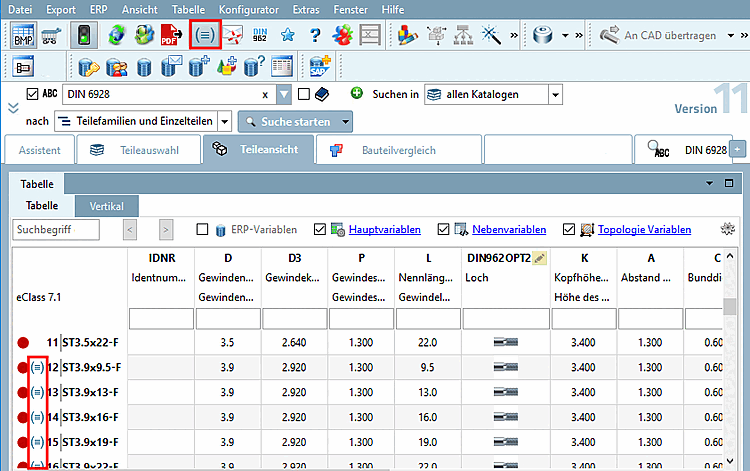Click the BMP export icon

[x=23, y=35]
